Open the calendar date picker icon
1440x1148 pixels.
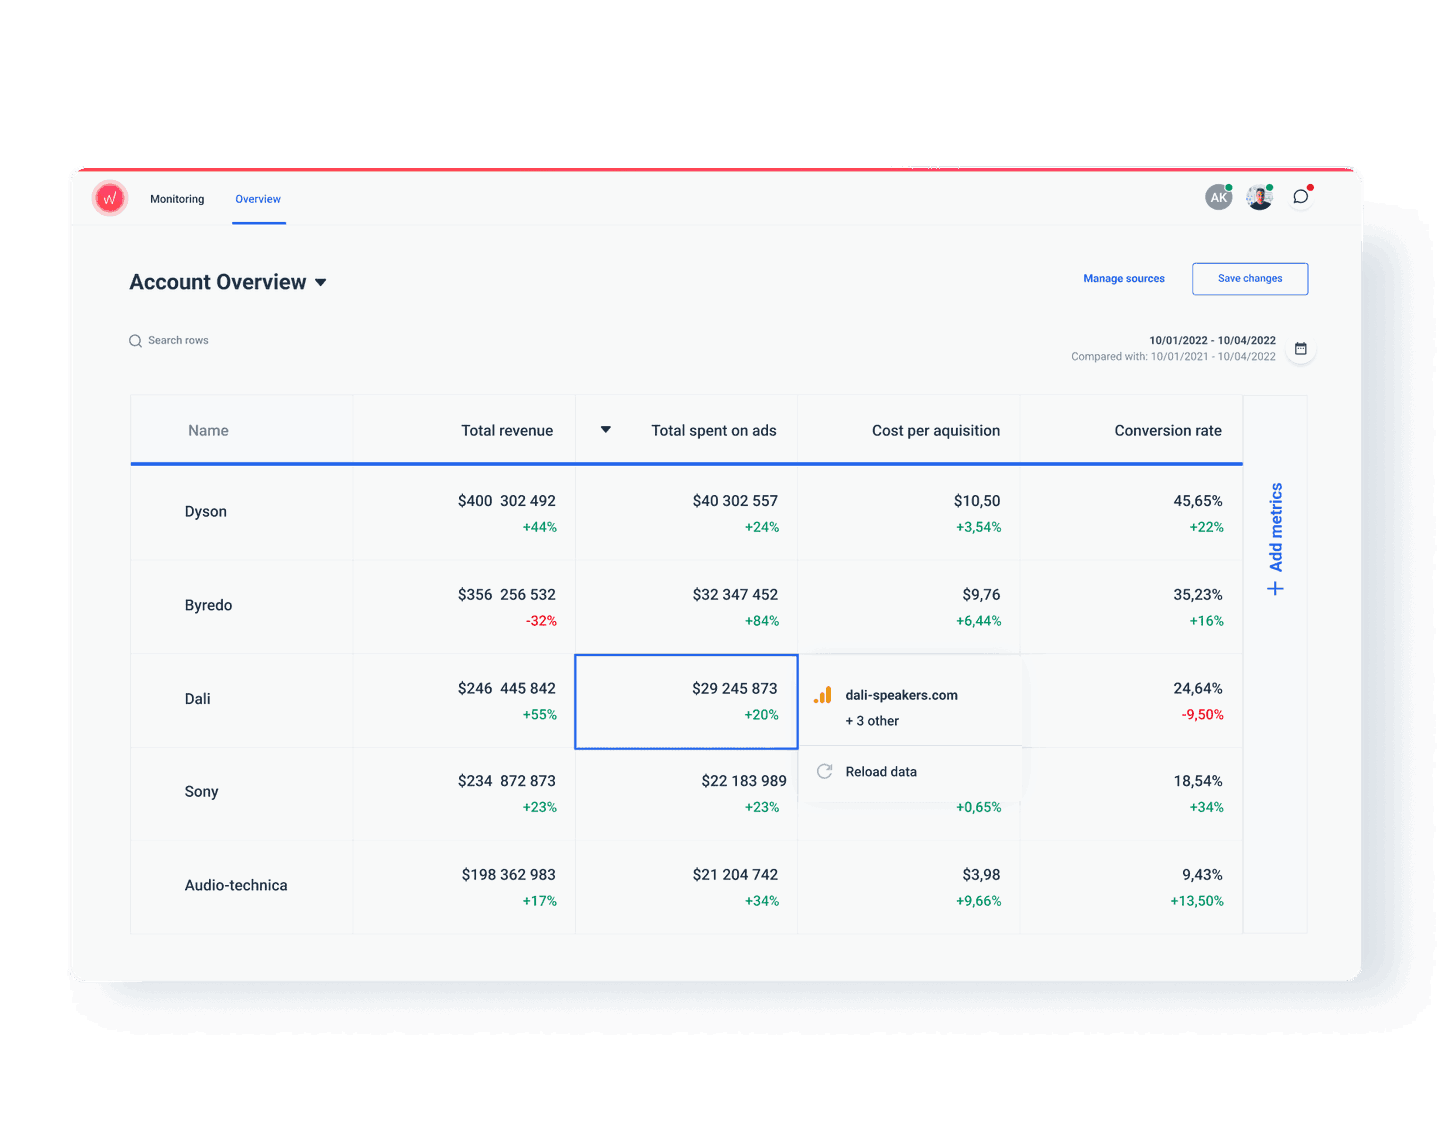point(1301,348)
